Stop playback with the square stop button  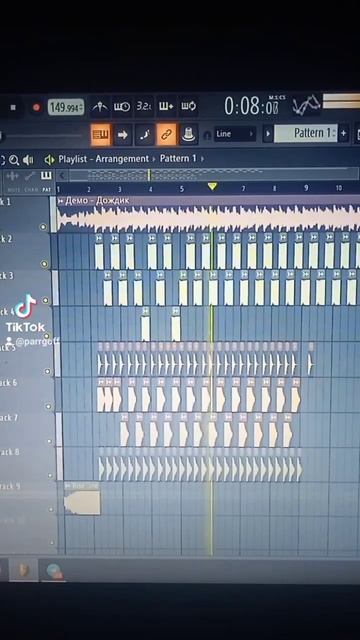[x=13, y=107]
